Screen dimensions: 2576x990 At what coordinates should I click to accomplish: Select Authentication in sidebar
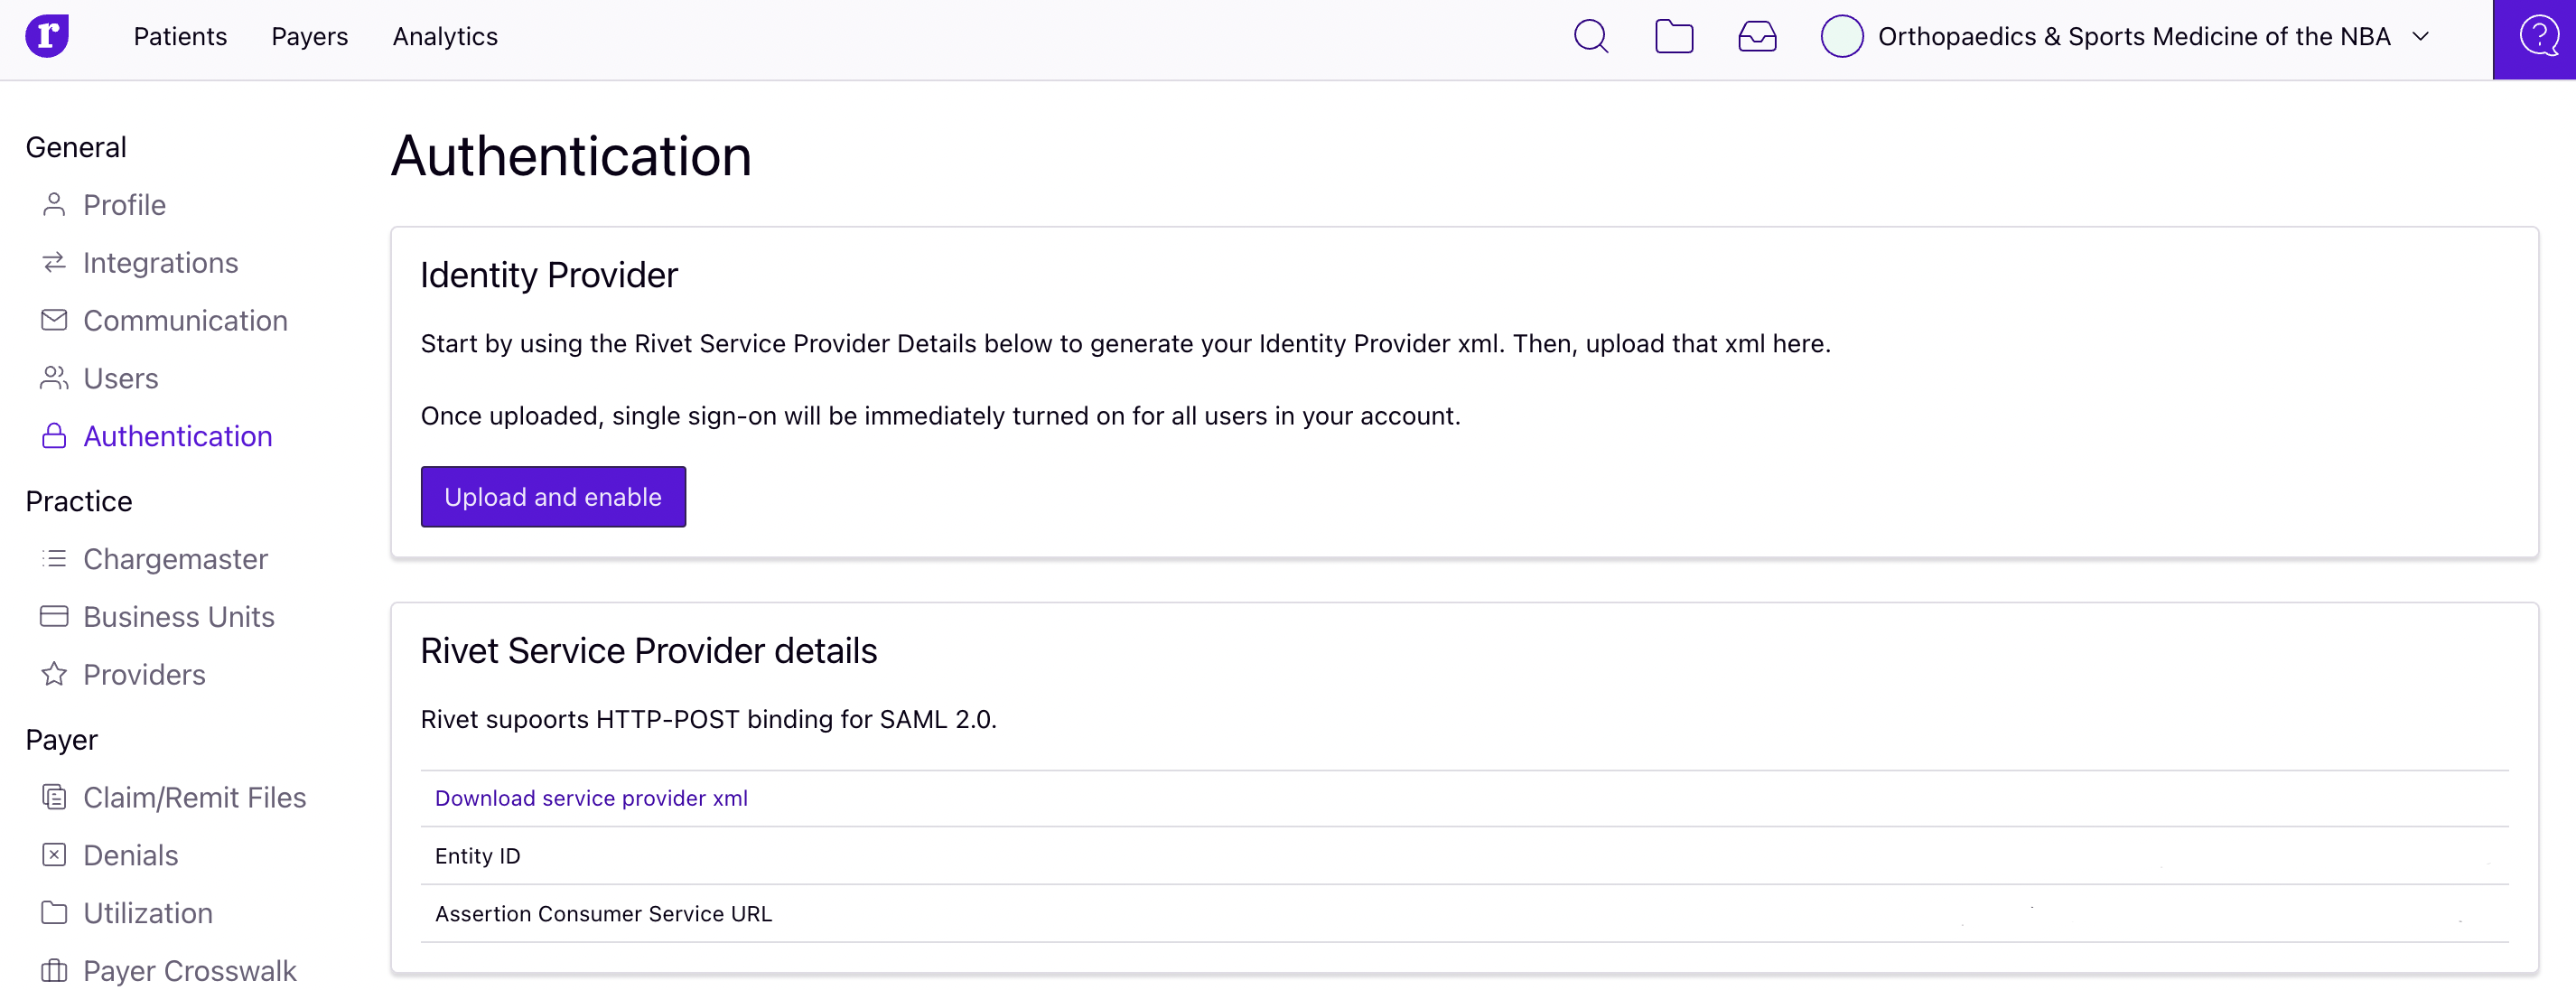177,436
